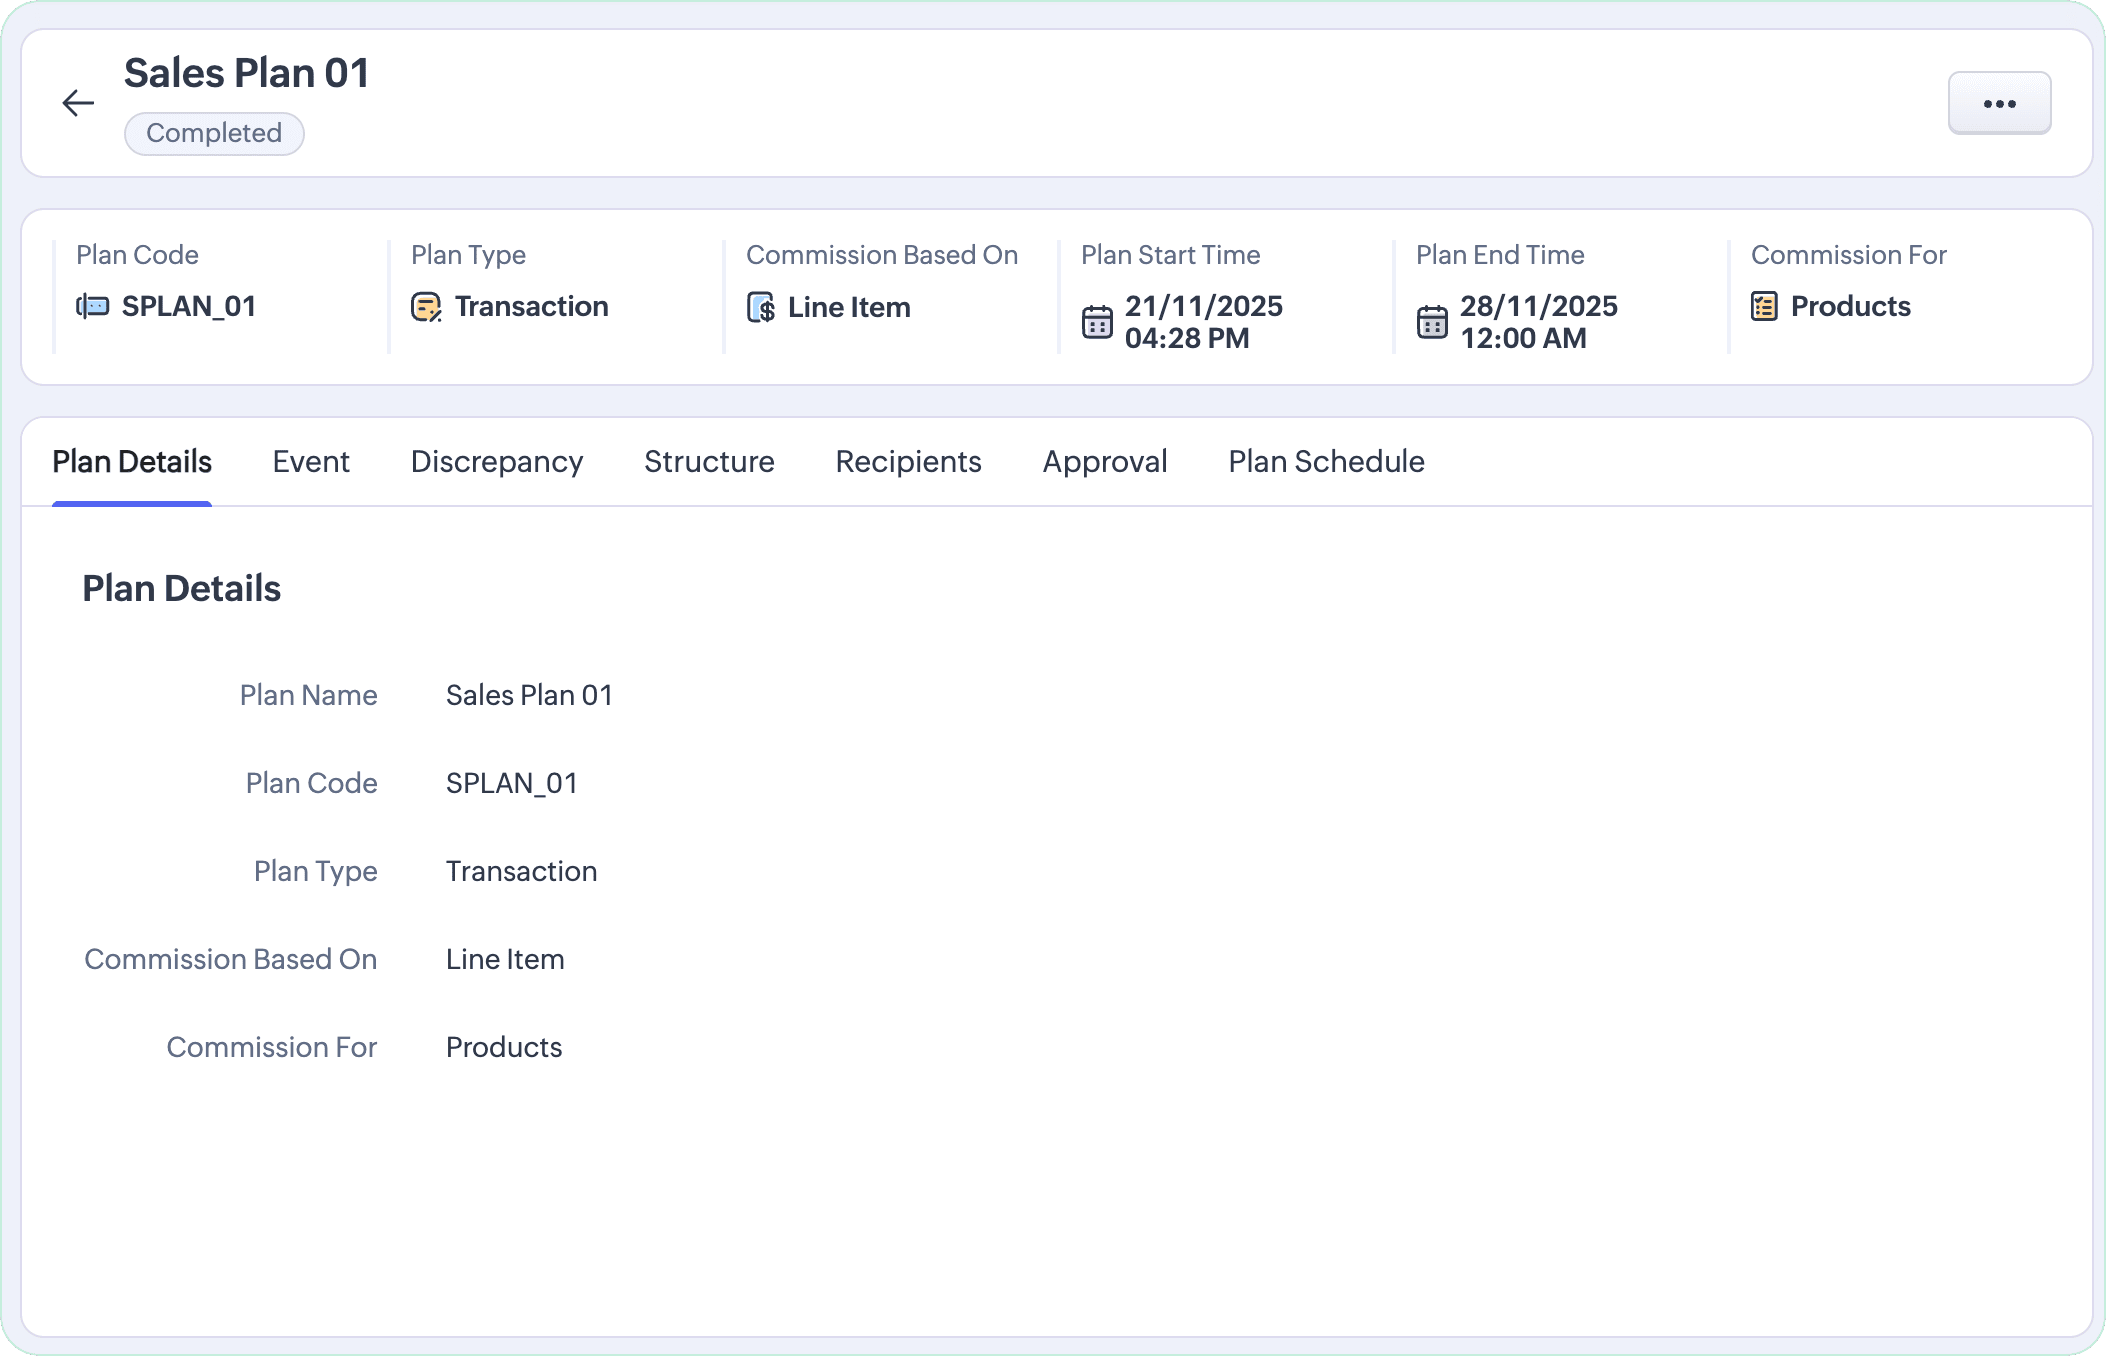This screenshot has width=2106, height=1356.
Task: Click the Commission Based On label in details list
Action: coord(231,959)
